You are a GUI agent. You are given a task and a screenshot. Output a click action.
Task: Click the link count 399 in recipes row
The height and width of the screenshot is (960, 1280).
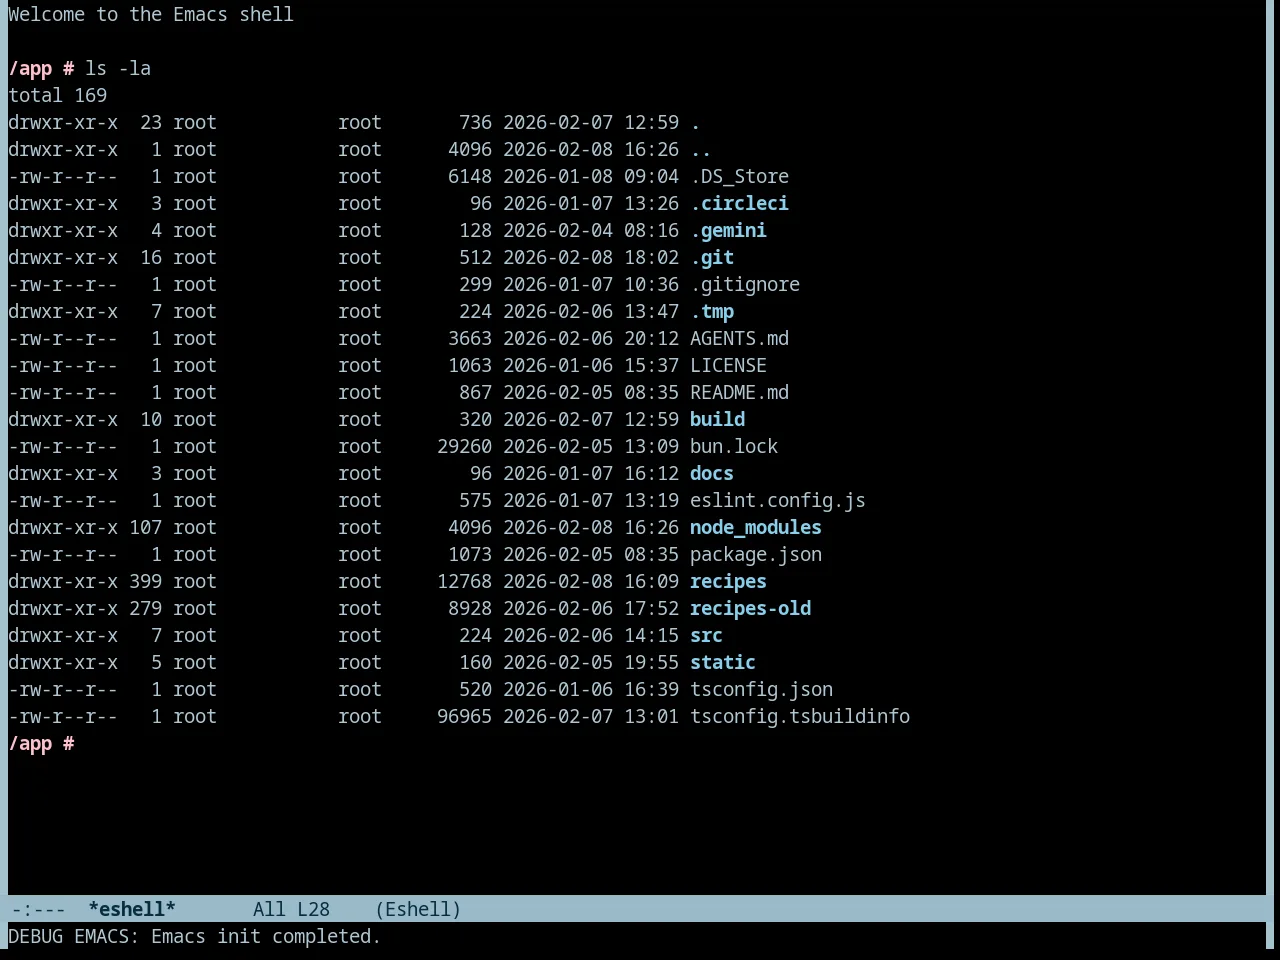[x=145, y=581]
